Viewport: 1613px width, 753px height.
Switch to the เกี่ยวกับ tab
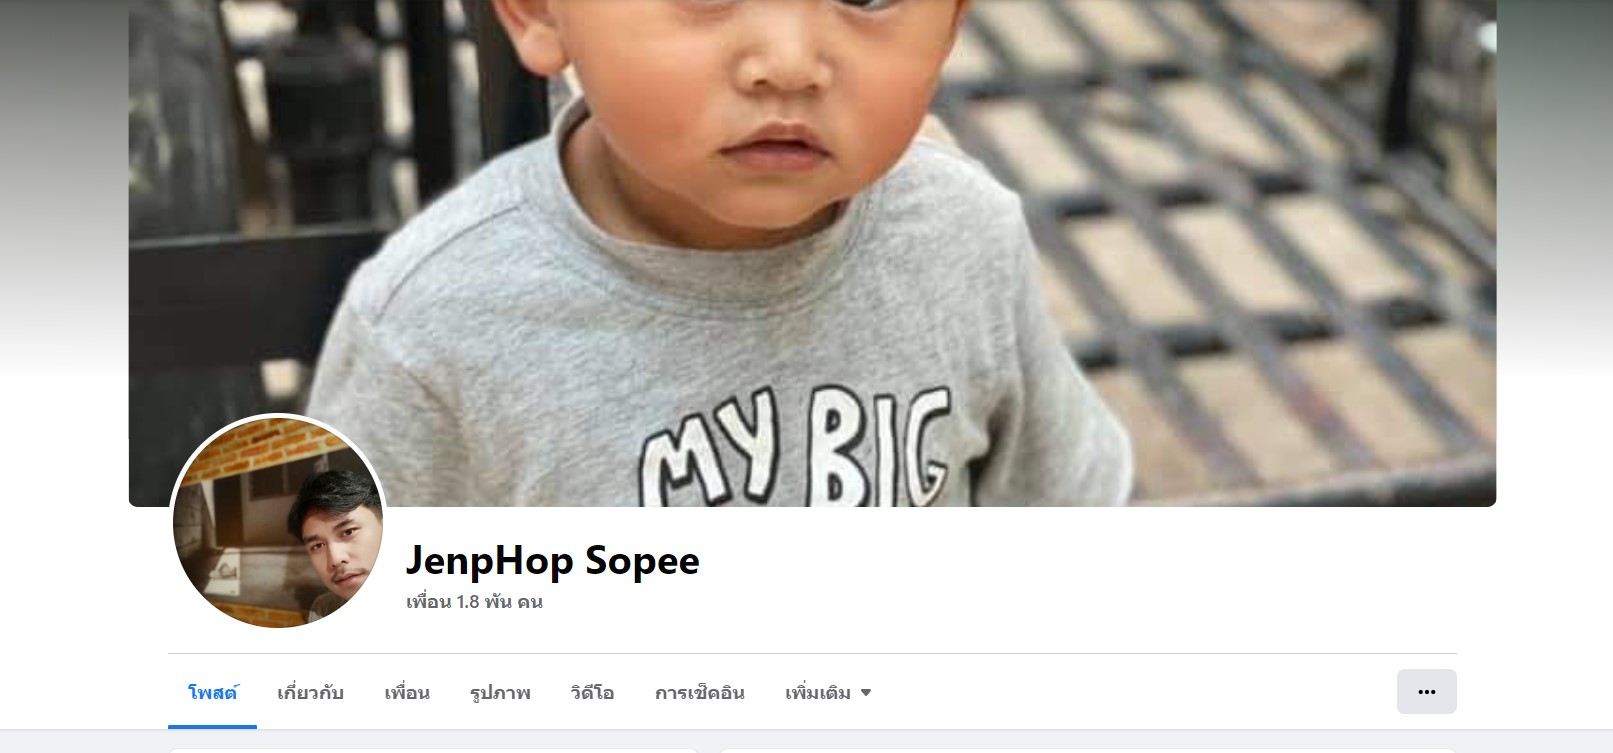click(x=310, y=692)
